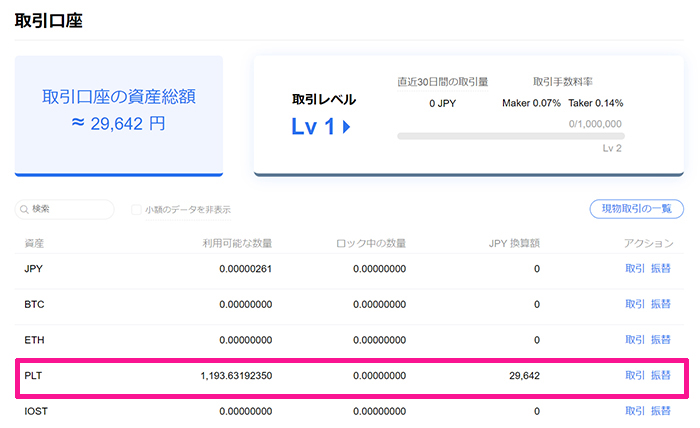Viewport: 700px width, 428px height.
Task: Click 取引 link in ETH row
Action: coord(635,340)
